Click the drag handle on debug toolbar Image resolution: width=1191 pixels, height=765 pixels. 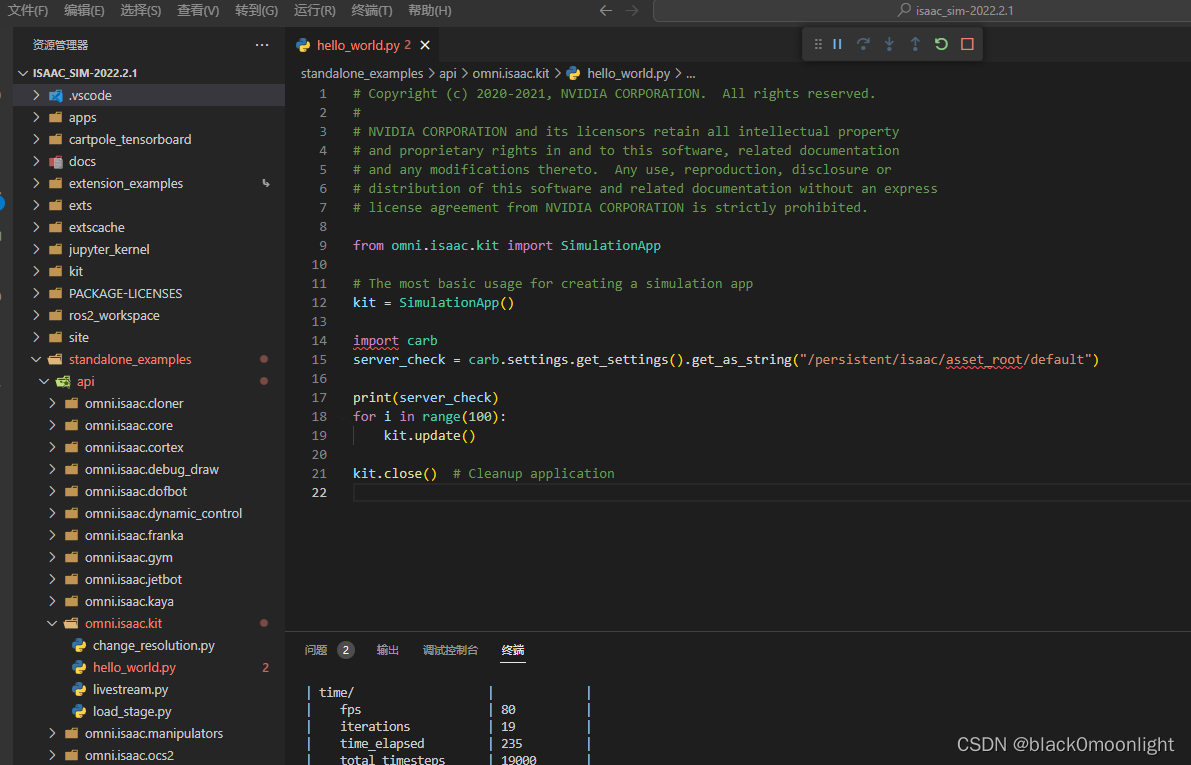click(x=818, y=44)
